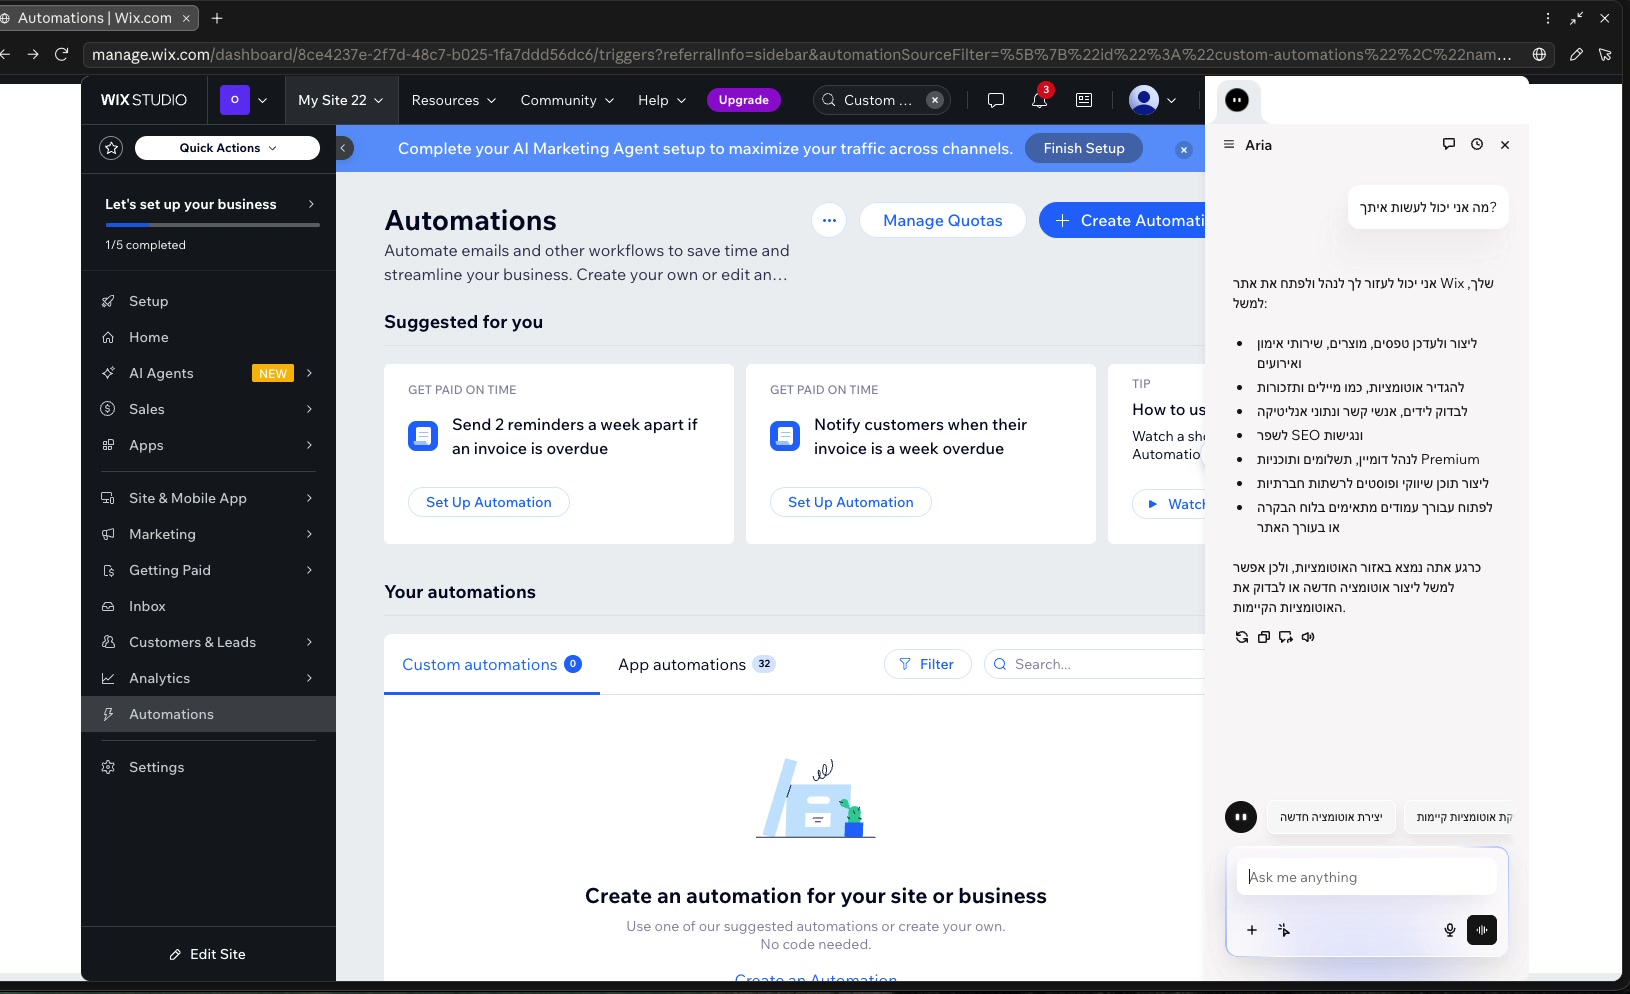Open the Quick Actions dropdown
This screenshot has width=1630, height=994.
pos(227,148)
